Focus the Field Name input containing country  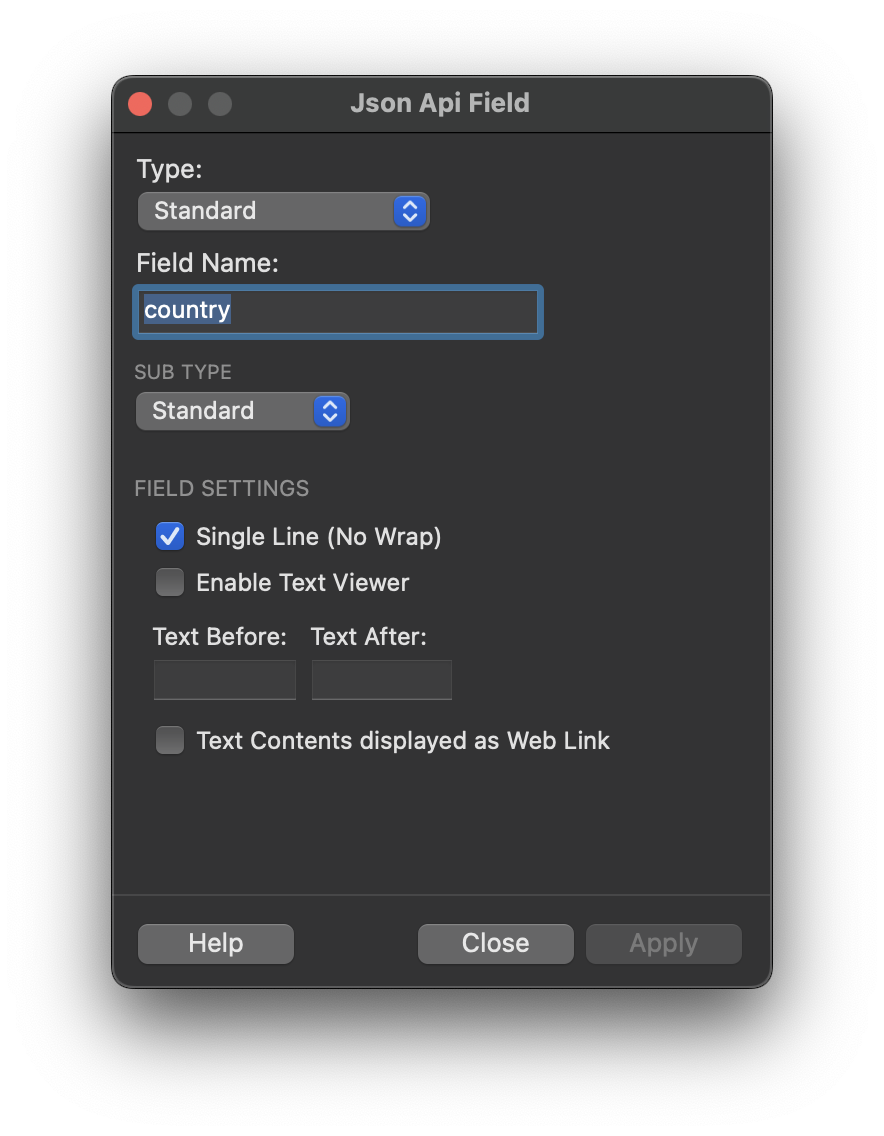(338, 311)
